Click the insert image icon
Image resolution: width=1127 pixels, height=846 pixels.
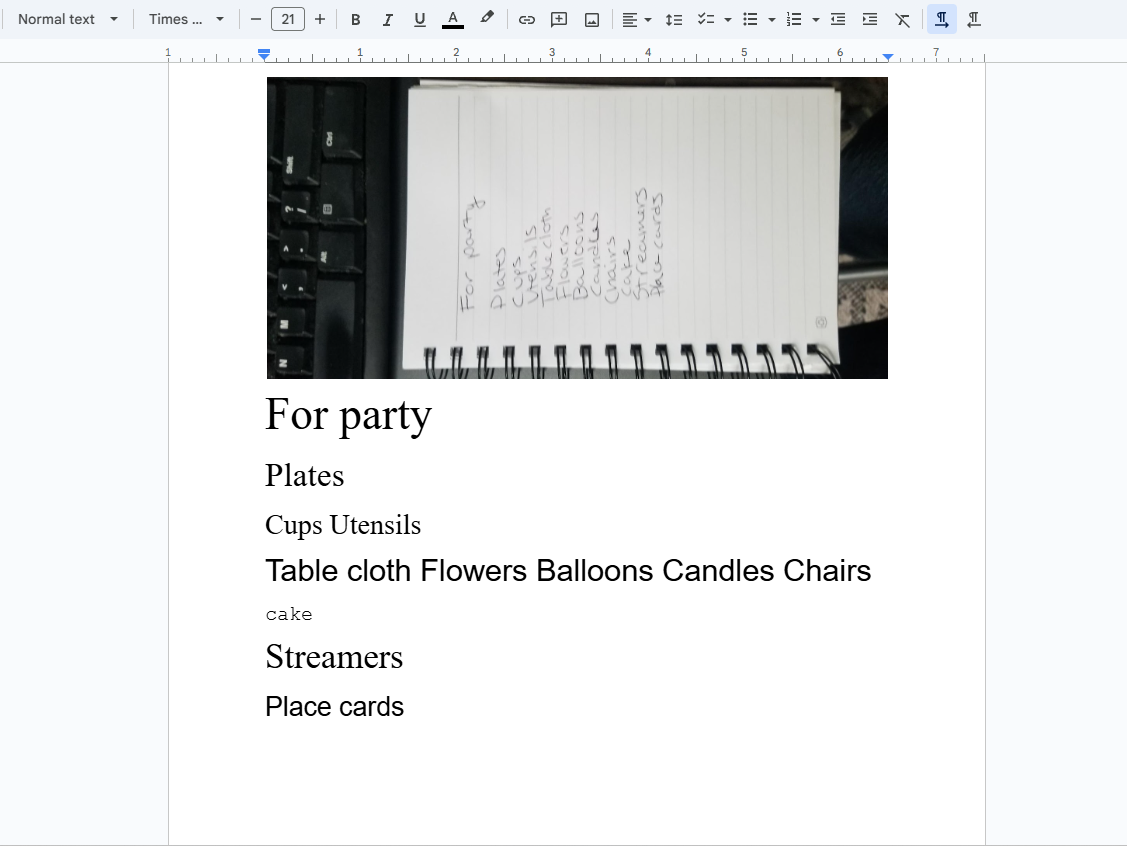point(592,19)
